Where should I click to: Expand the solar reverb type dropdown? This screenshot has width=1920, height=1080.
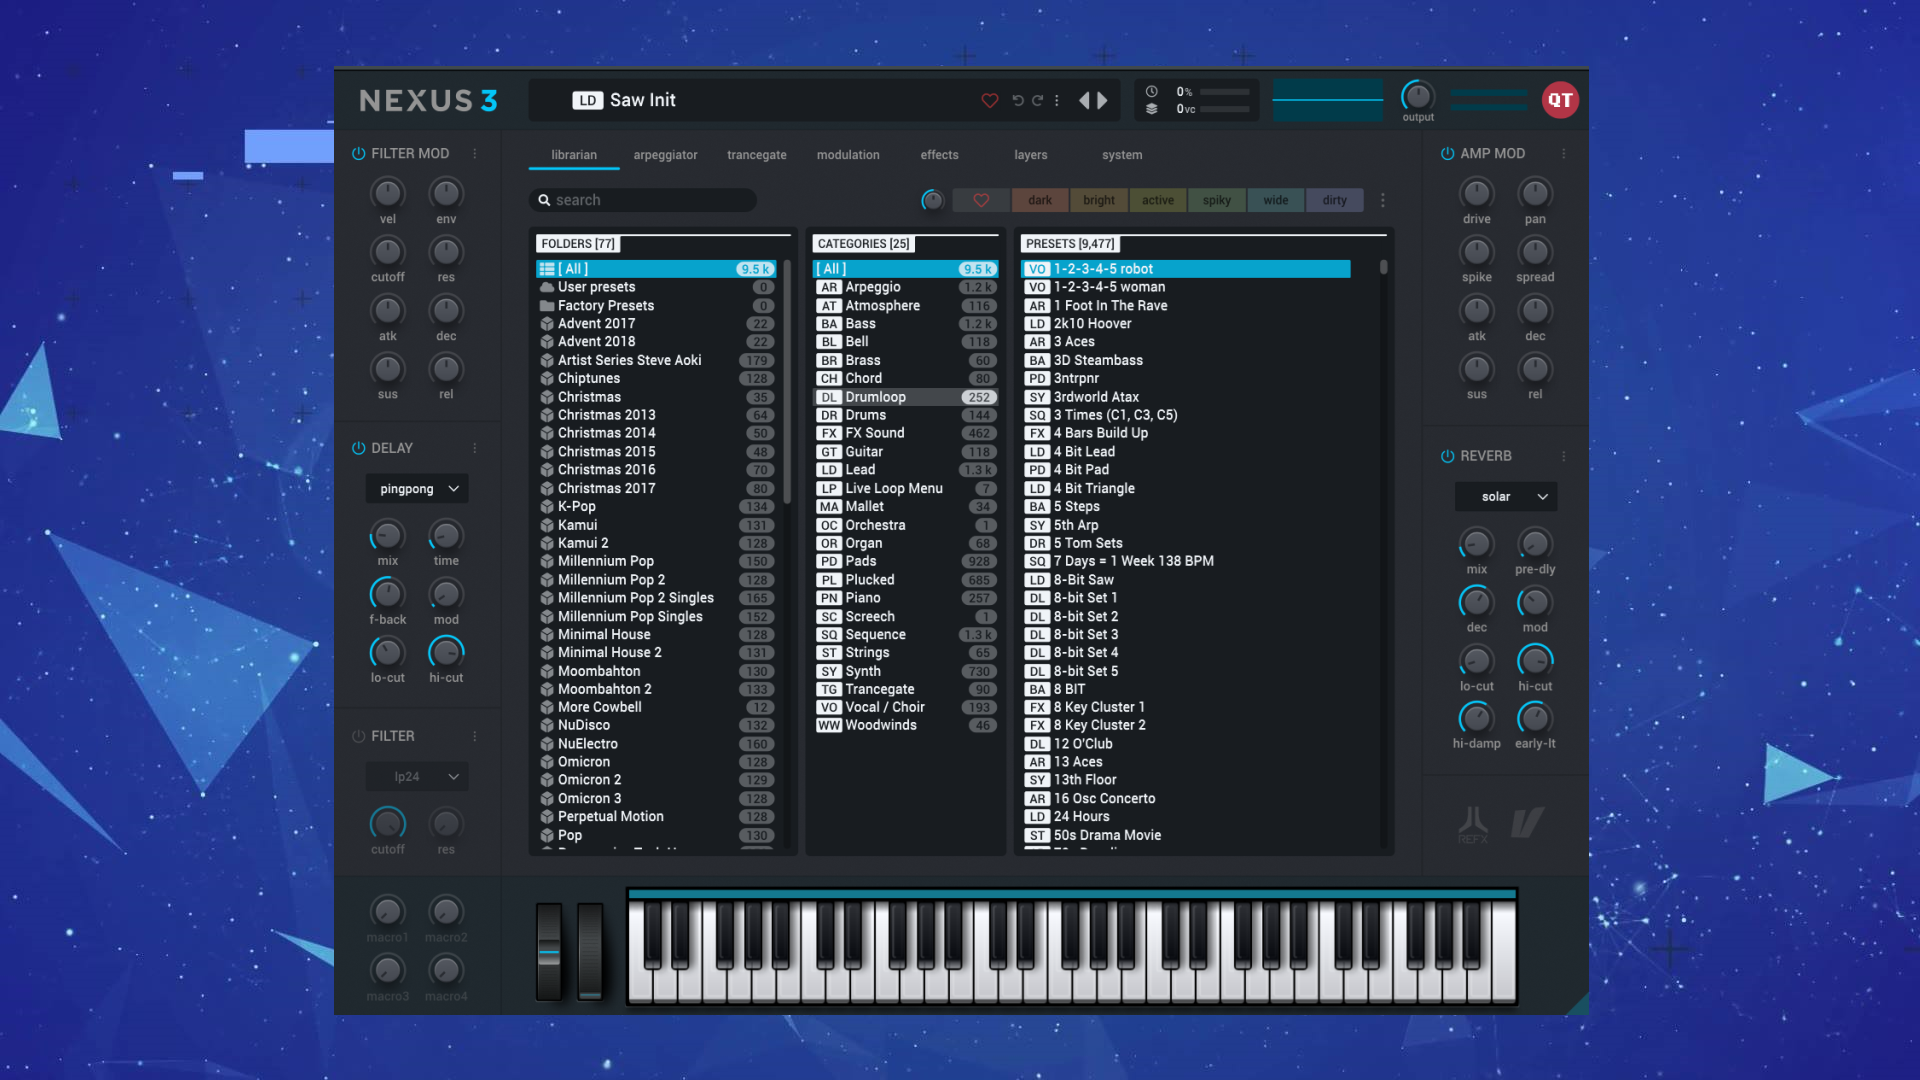tap(1507, 496)
